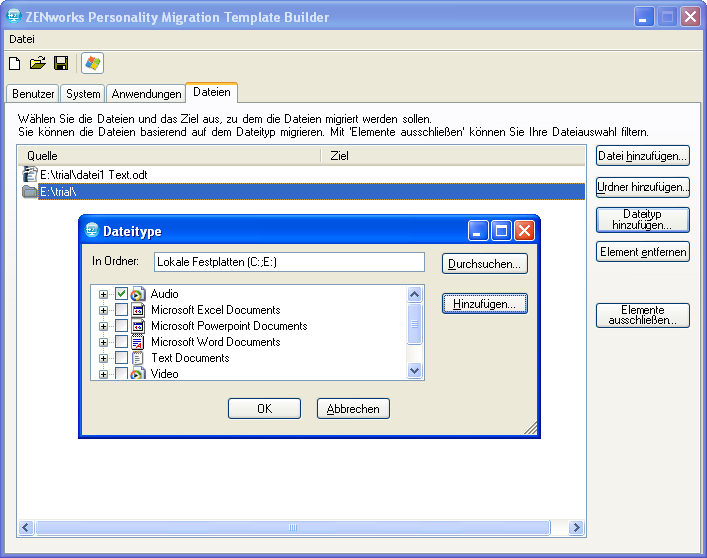Open a template with the folder icon

pyautogui.click(x=38, y=63)
